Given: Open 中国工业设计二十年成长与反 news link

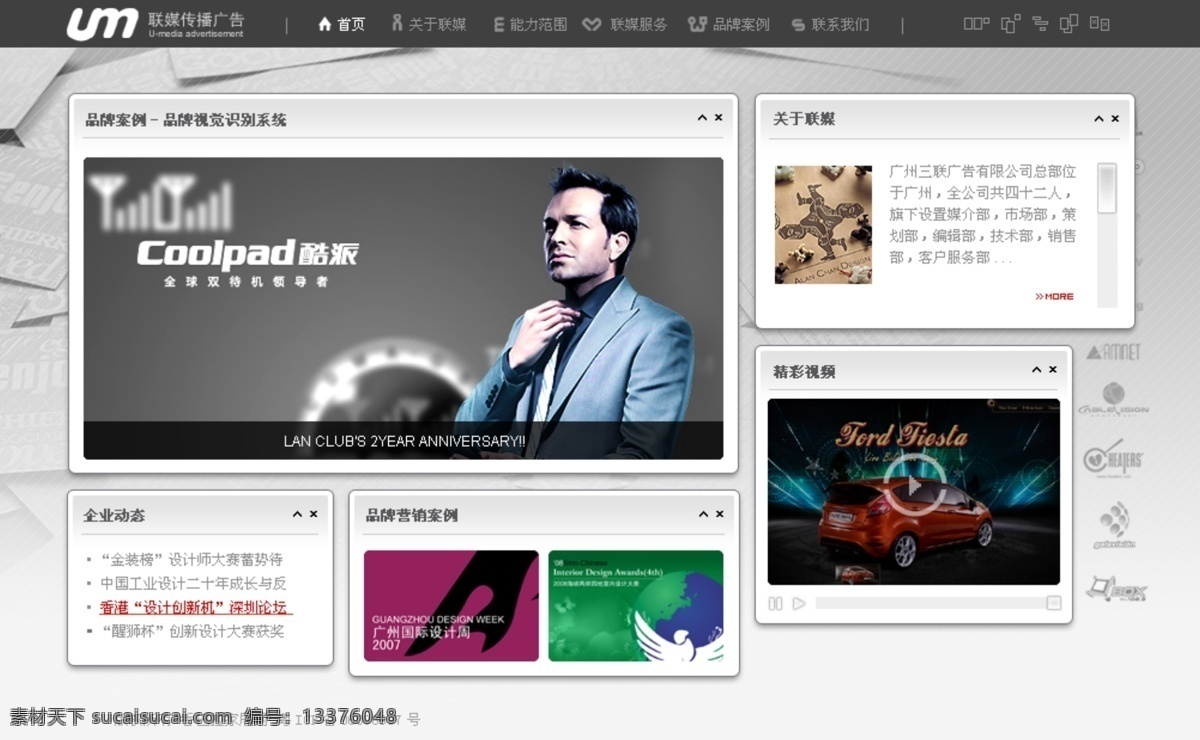Looking at the screenshot, I should pos(194,583).
